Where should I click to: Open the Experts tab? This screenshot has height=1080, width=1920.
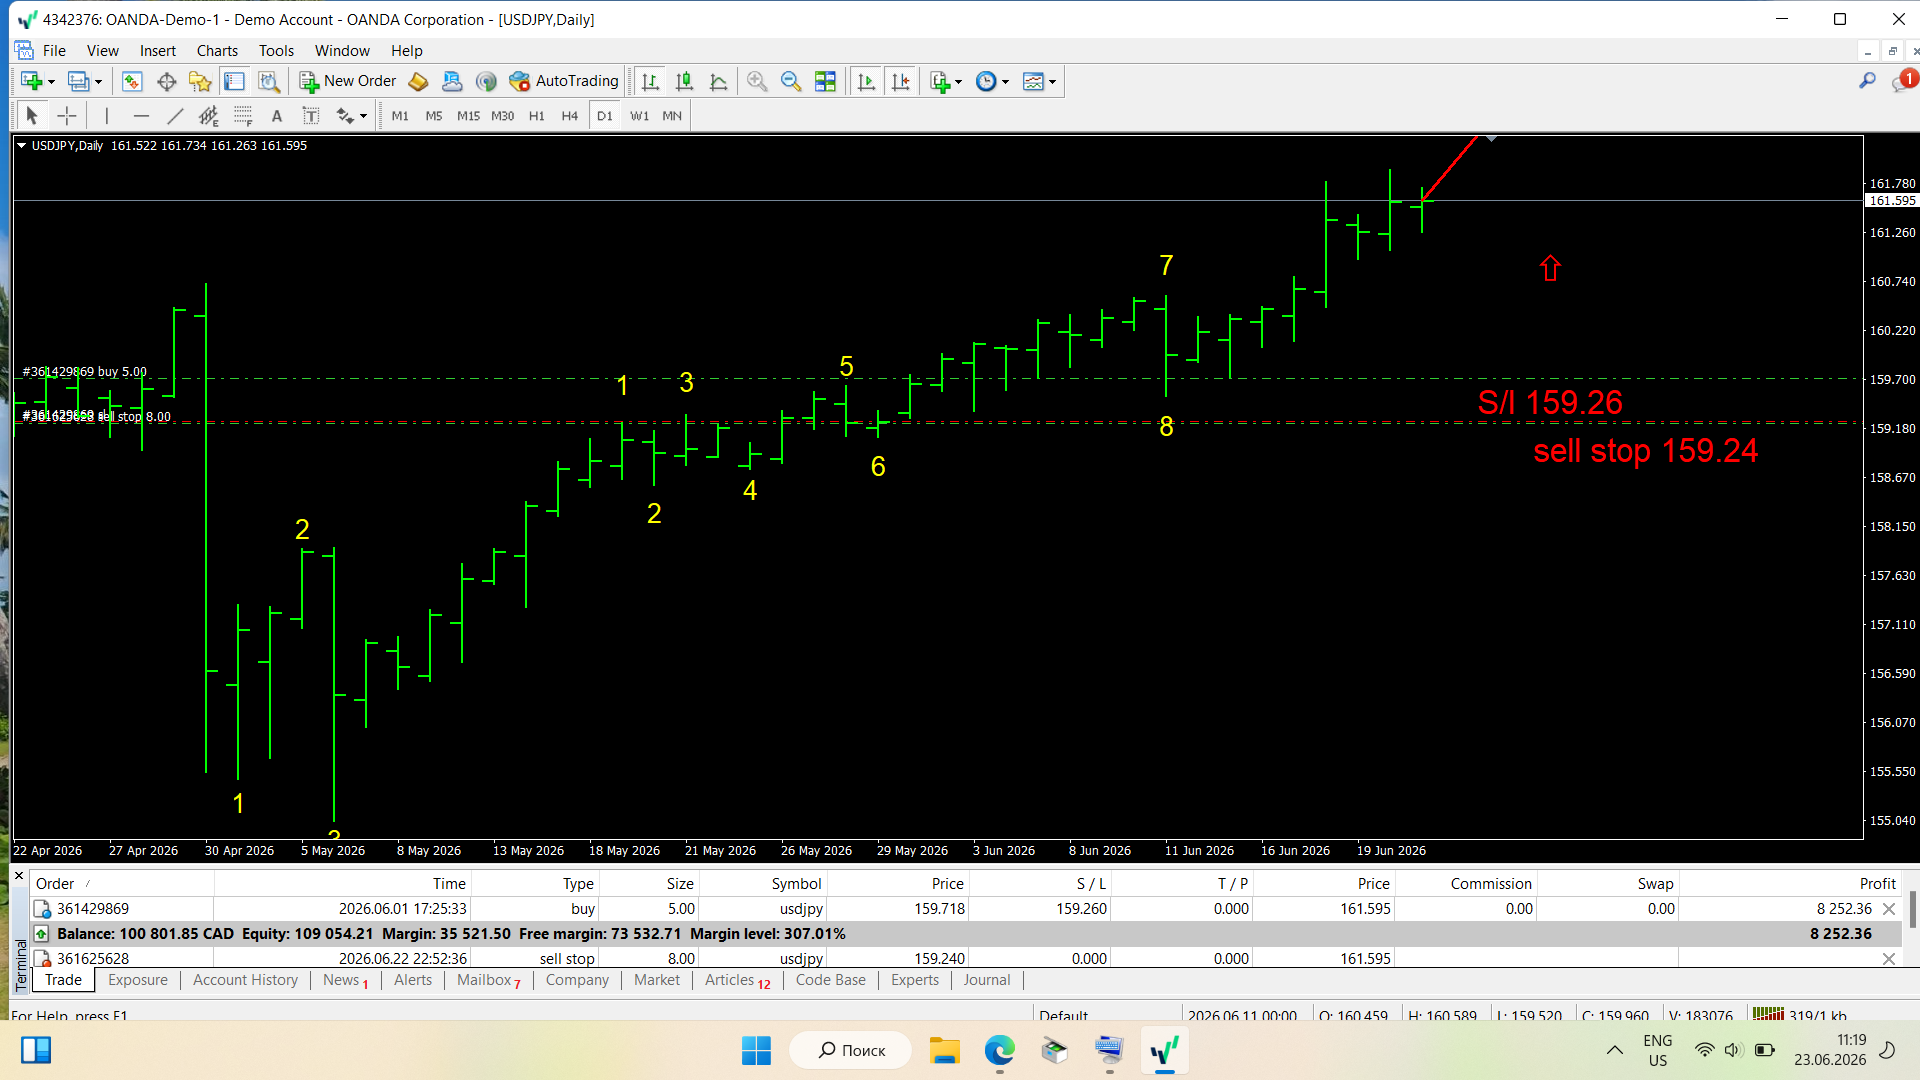point(914,980)
